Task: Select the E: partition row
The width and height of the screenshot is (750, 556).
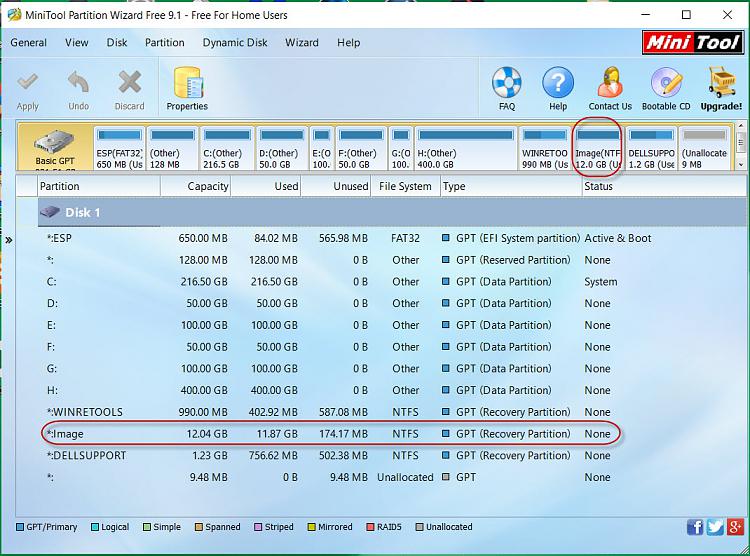Action: (x=391, y=325)
